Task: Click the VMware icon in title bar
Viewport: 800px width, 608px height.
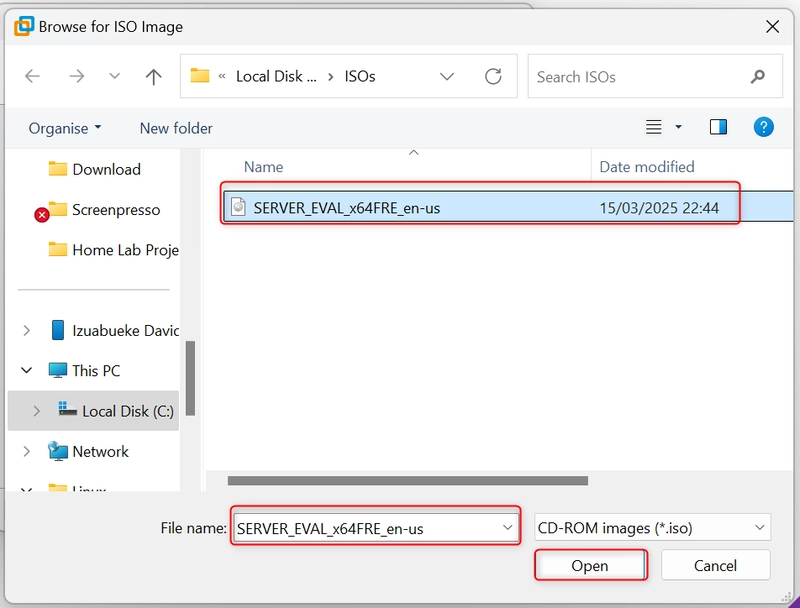Action: point(24,26)
